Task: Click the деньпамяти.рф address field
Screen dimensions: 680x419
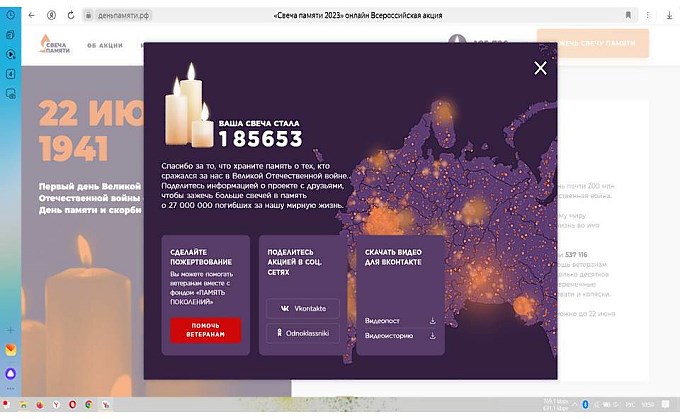Action: tap(124, 15)
